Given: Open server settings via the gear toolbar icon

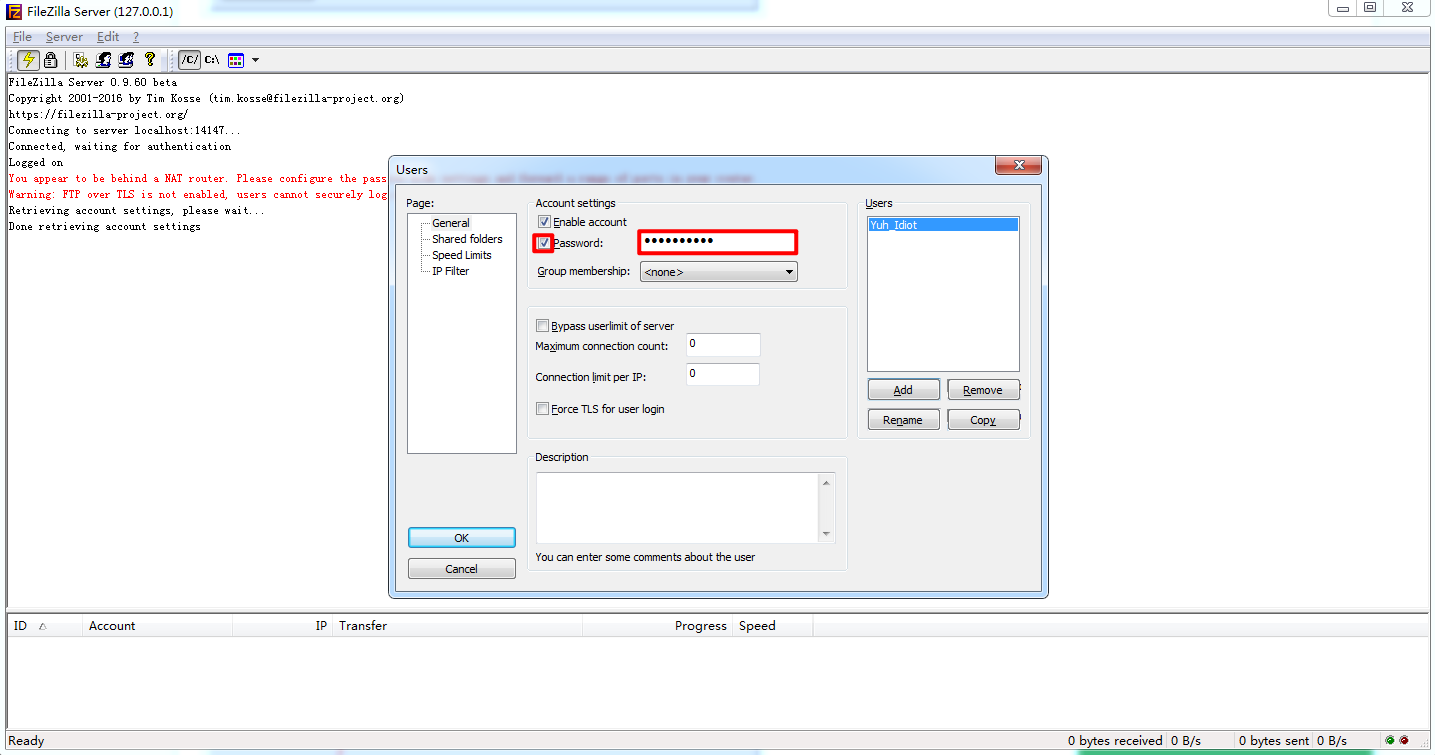Looking at the screenshot, I should [x=80, y=60].
